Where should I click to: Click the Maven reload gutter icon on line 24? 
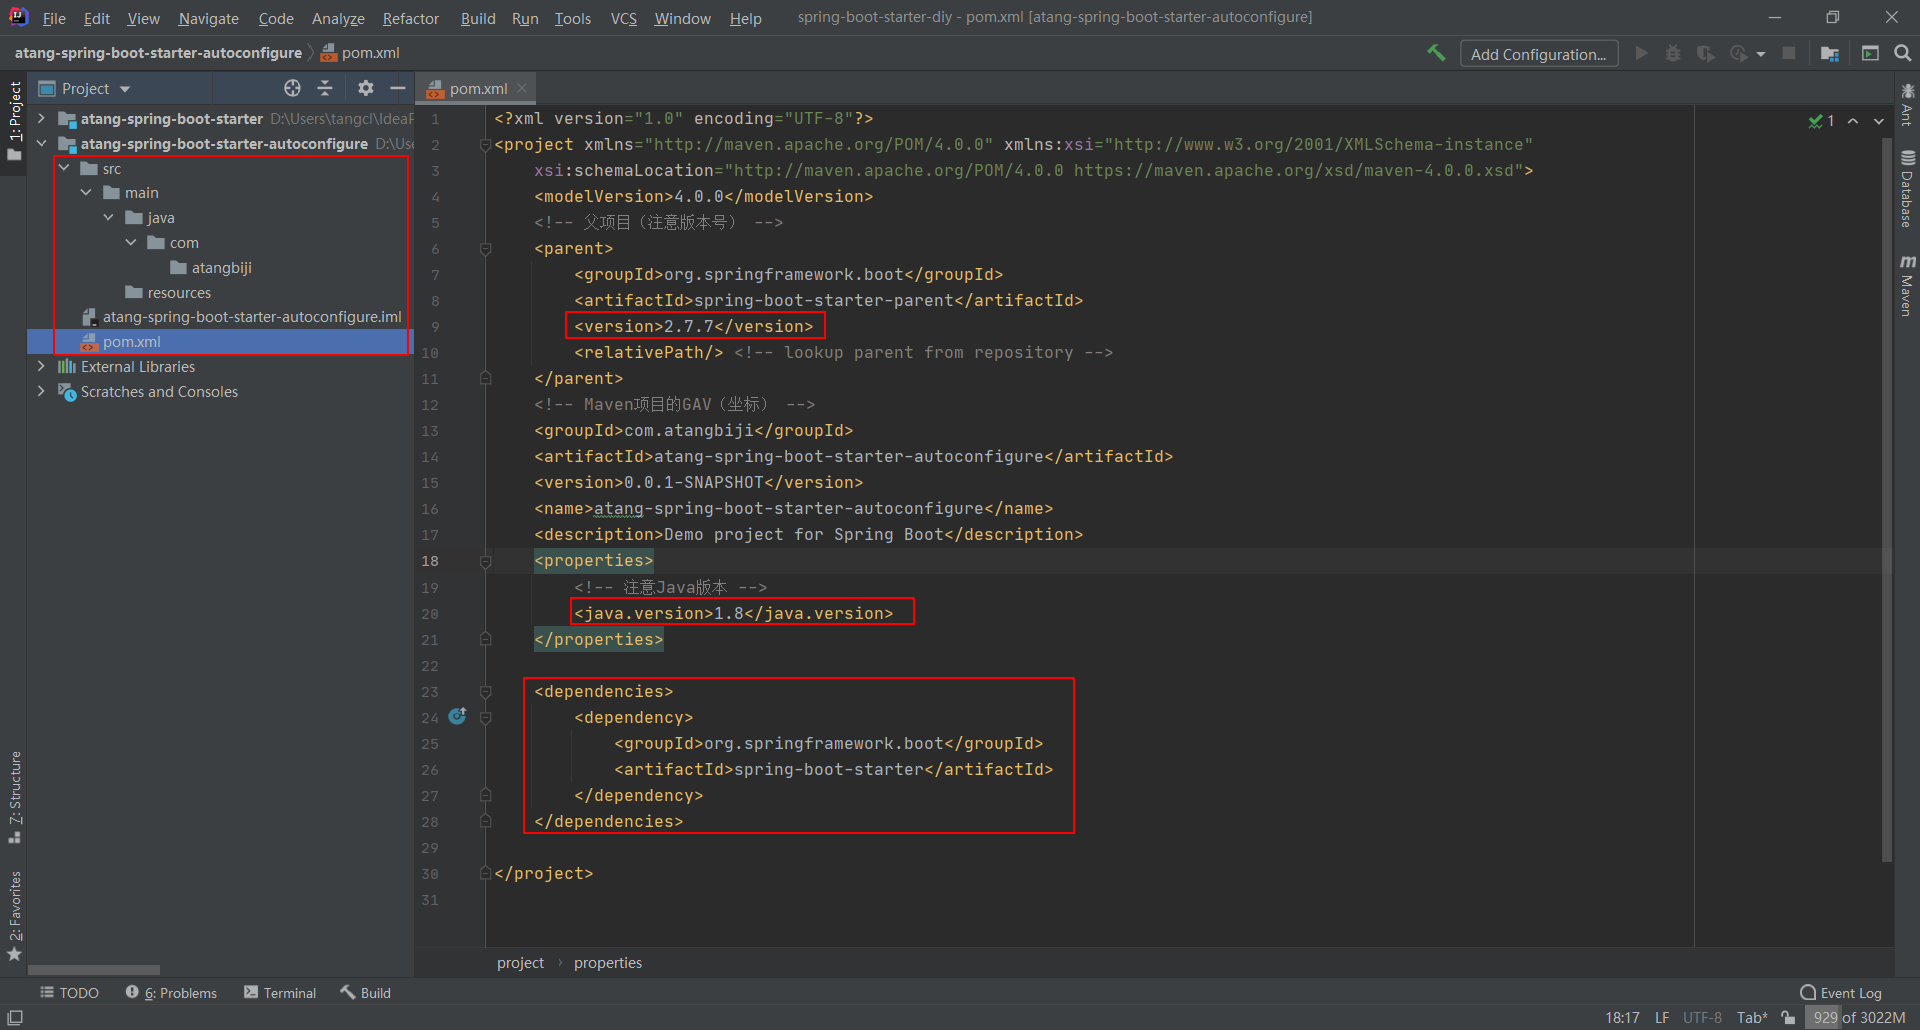point(458,716)
